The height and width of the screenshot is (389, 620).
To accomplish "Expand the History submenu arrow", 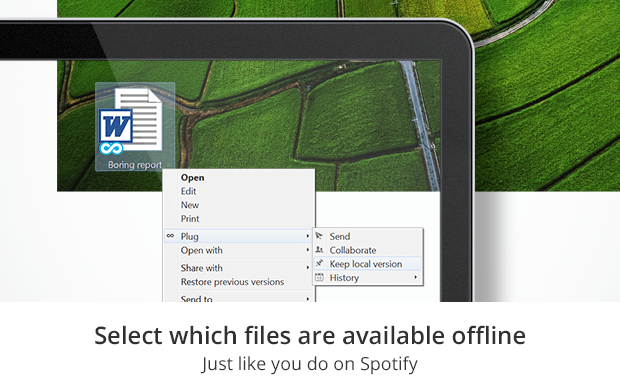I will tap(415, 278).
